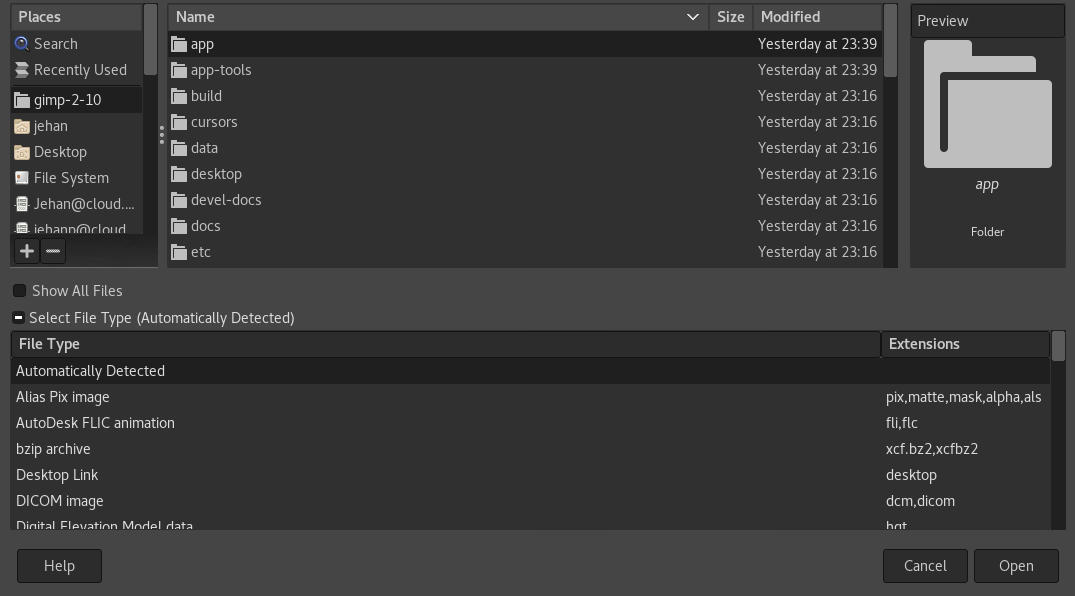The image size is (1075, 596).
Task: Select the devel-docs folder
Action: click(x=227, y=199)
